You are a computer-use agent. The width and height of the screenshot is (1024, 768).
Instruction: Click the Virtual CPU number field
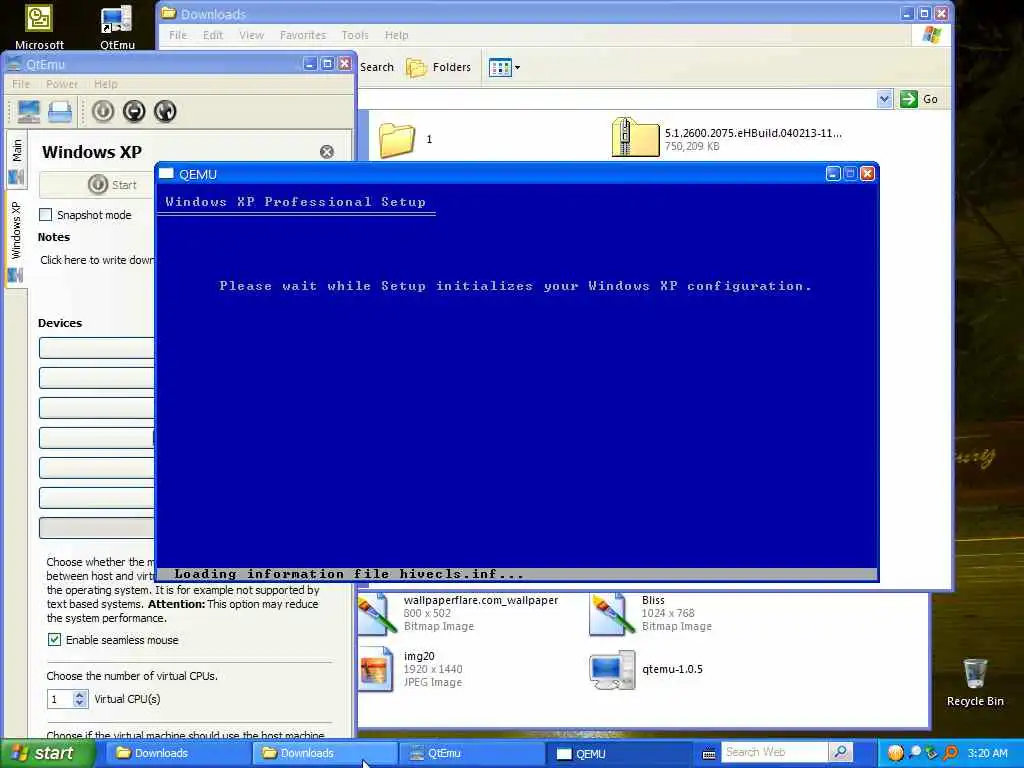point(60,699)
